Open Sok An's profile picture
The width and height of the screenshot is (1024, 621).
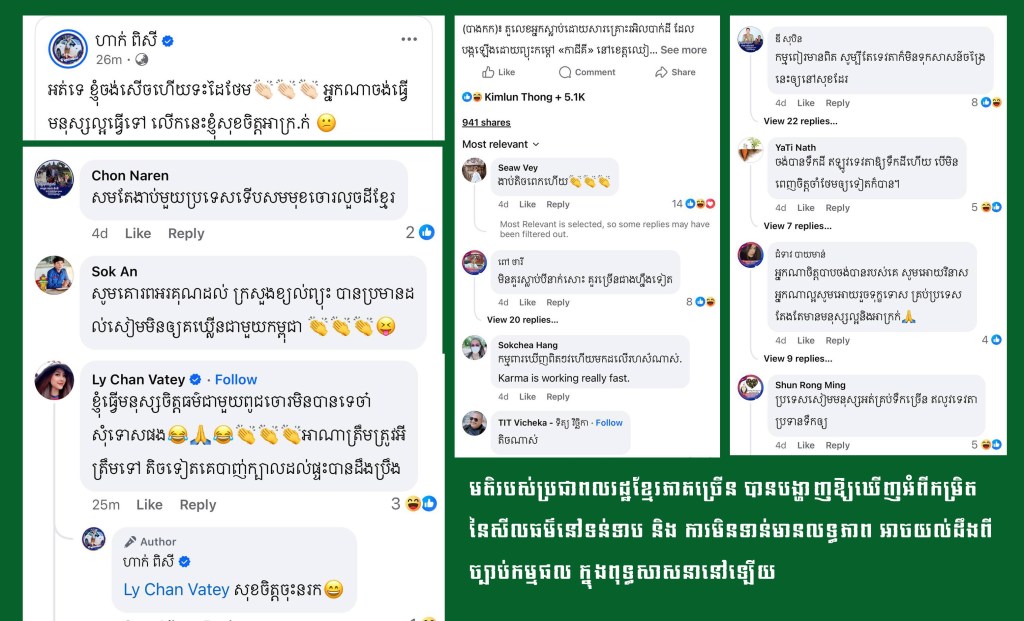[x=54, y=275]
